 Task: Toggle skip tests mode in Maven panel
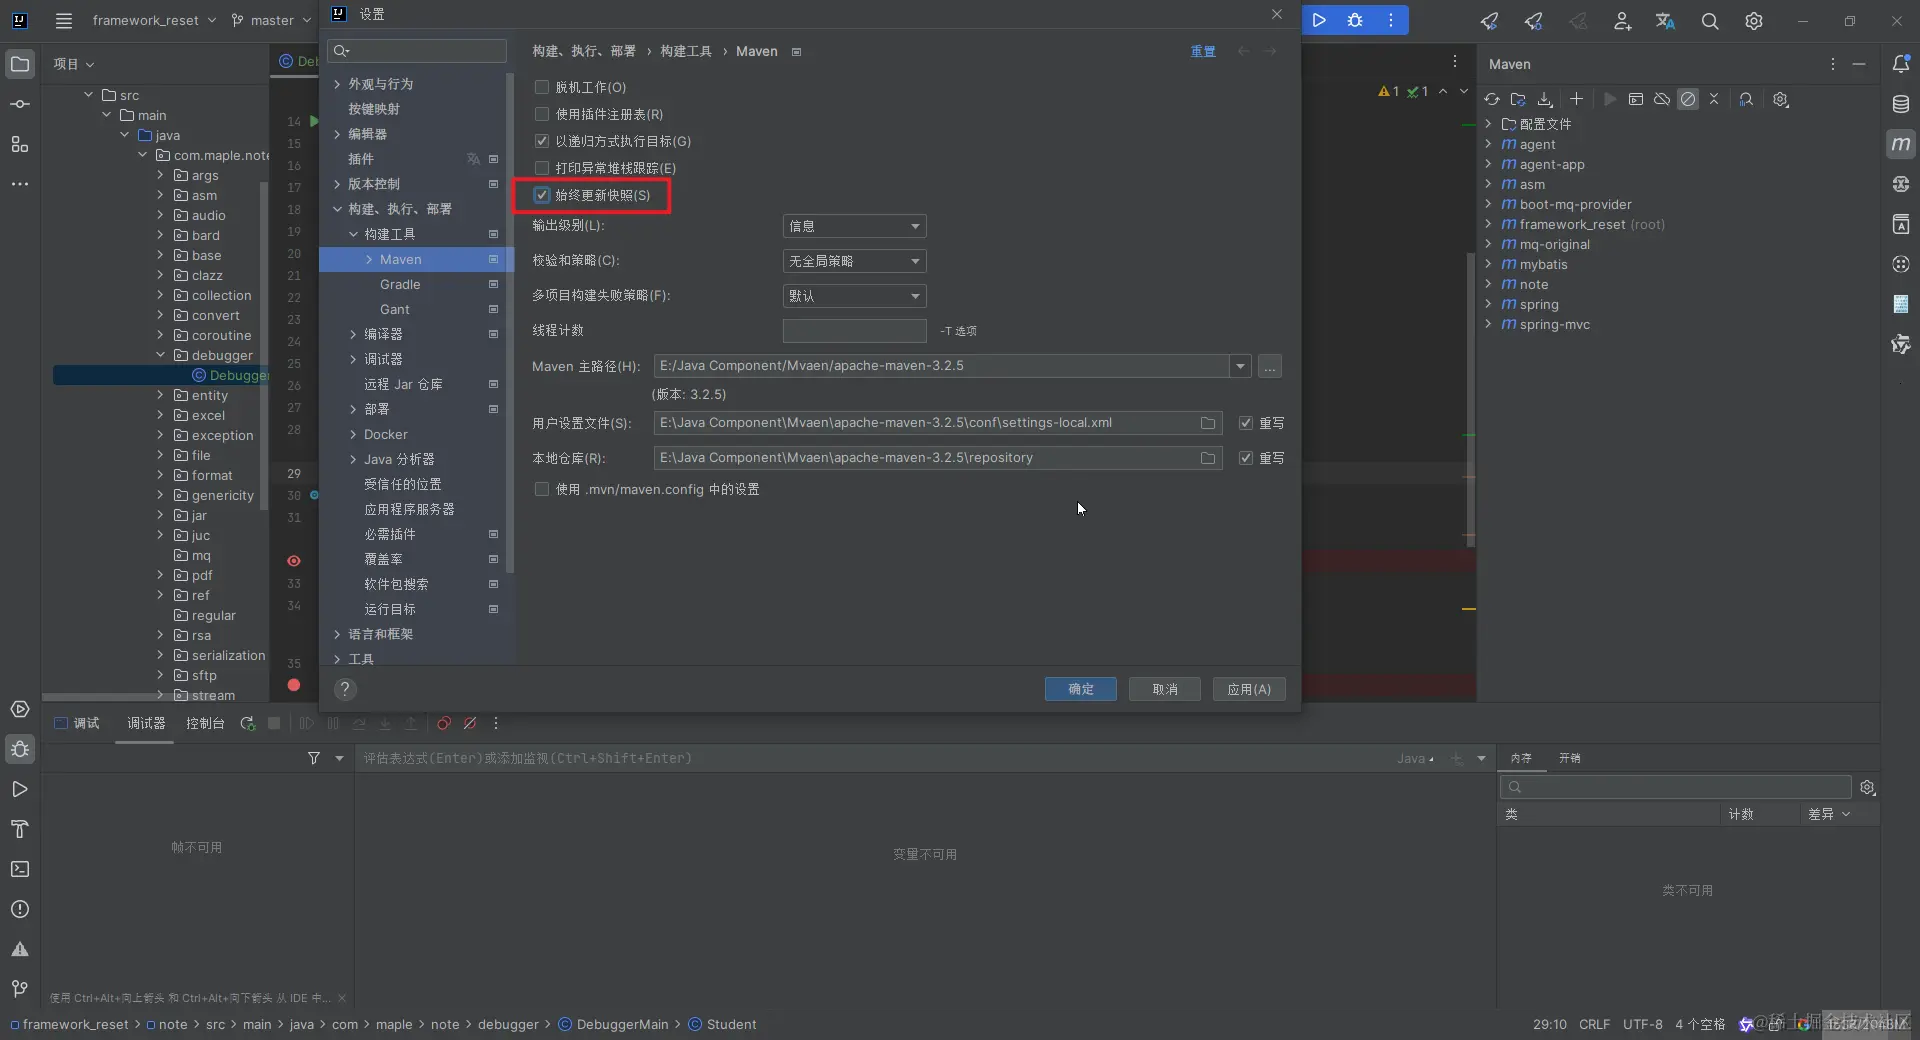click(x=1688, y=99)
